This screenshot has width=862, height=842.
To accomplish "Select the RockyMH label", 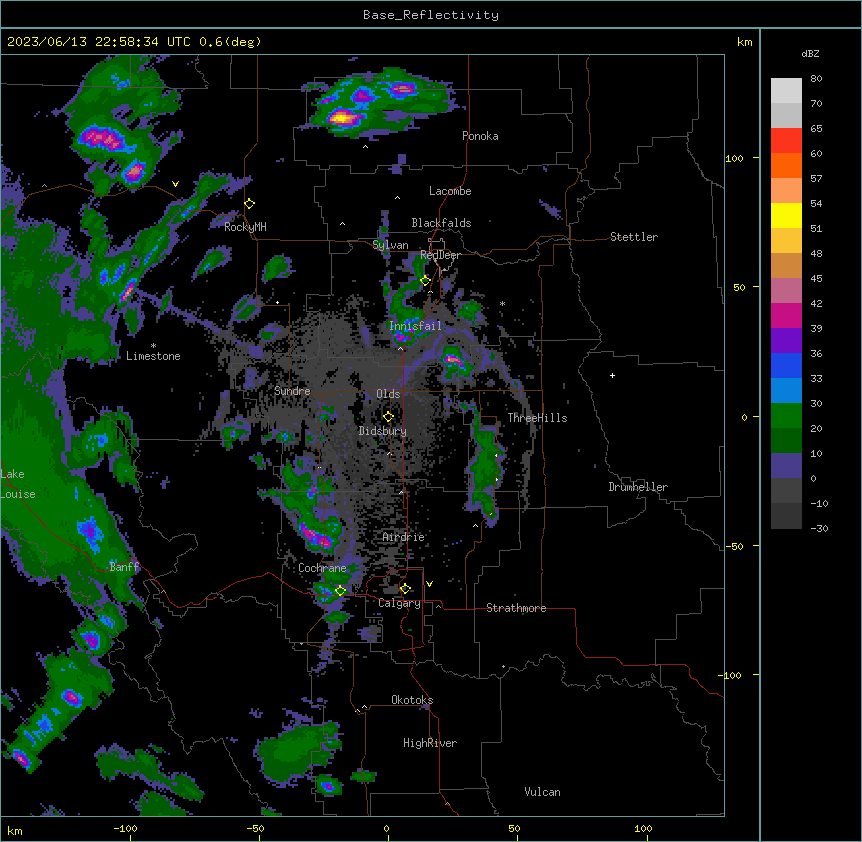I will click(x=245, y=227).
